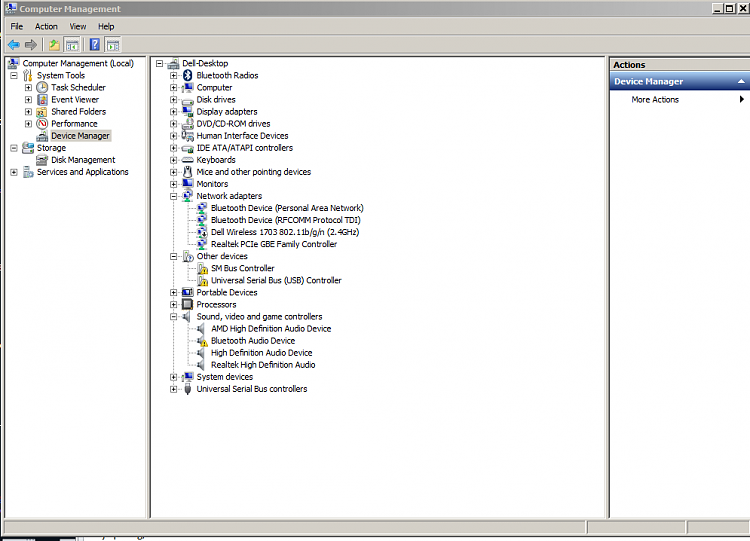Screen dimensions: 750x541
Task: Select IDE ATA/ATAPI controllers category
Action: (x=244, y=148)
